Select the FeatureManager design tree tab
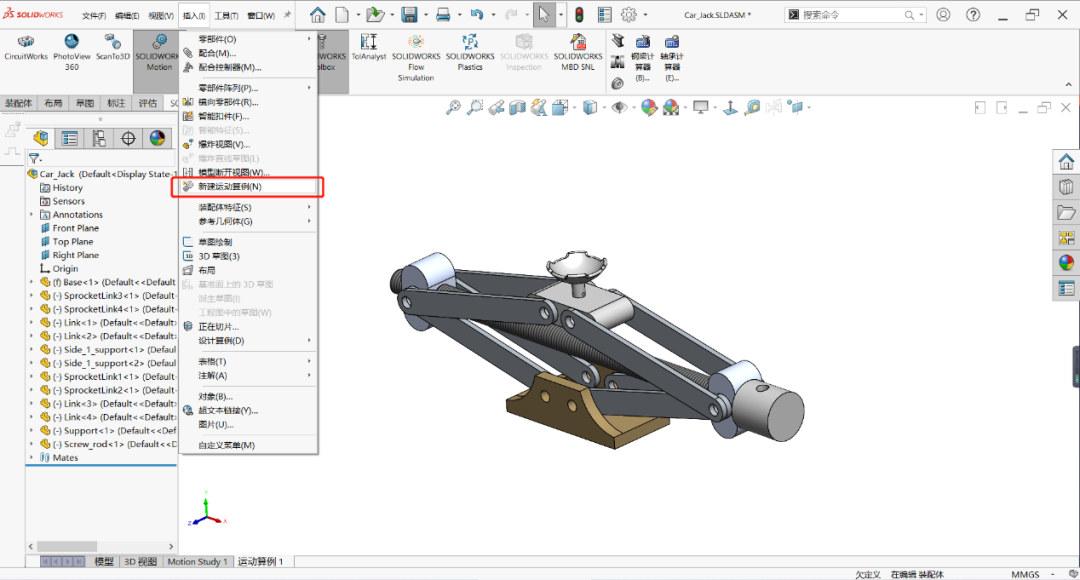This screenshot has width=1080, height=580. (x=41, y=138)
